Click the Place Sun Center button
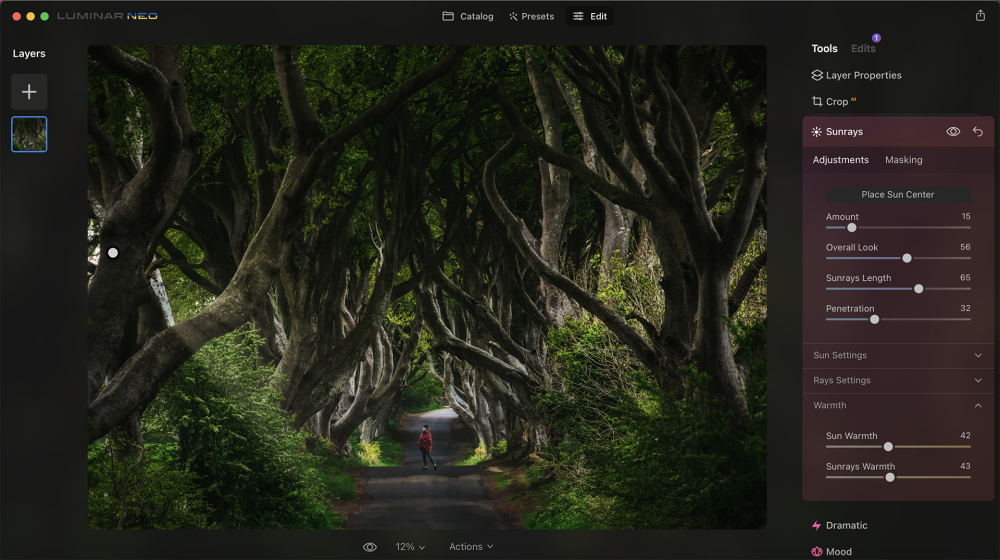Image resolution: width=1000 pixels, height=560 pixels. [x=897, y=195]
